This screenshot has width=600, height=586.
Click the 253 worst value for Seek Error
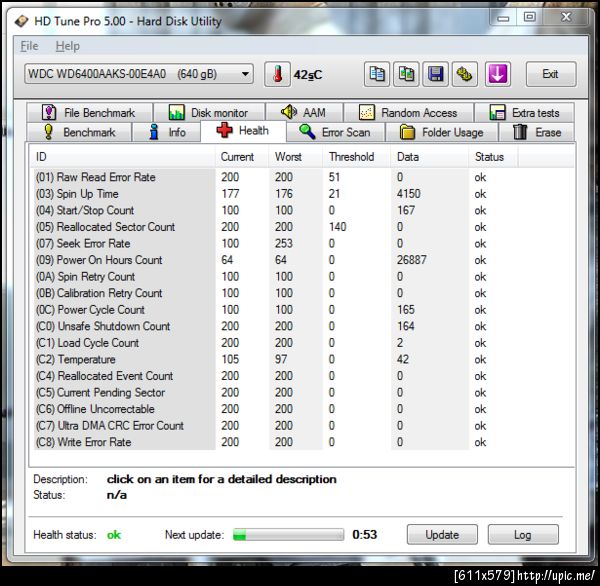(284, 243)
